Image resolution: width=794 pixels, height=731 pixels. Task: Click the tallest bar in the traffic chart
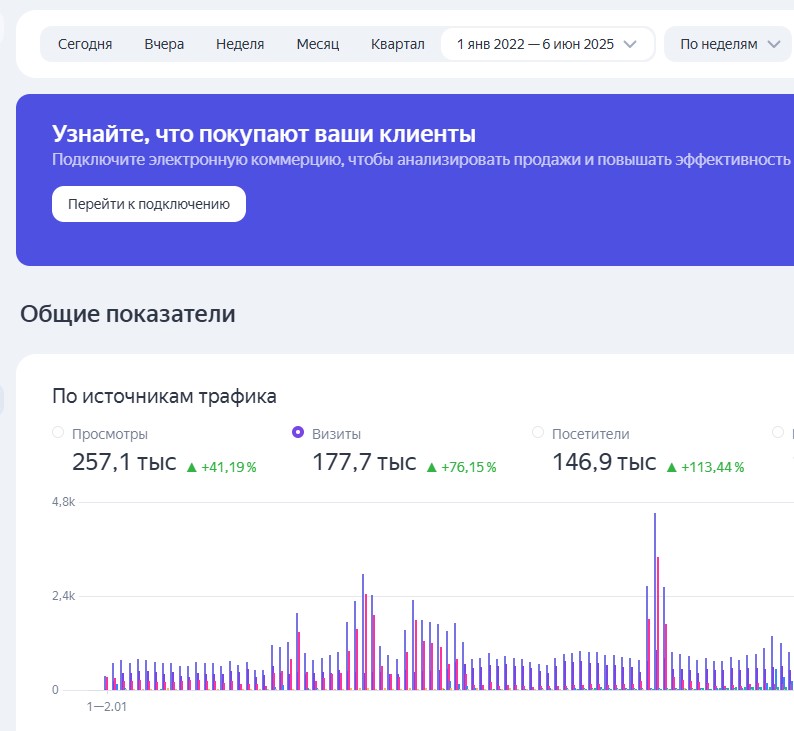pos(655,601)
